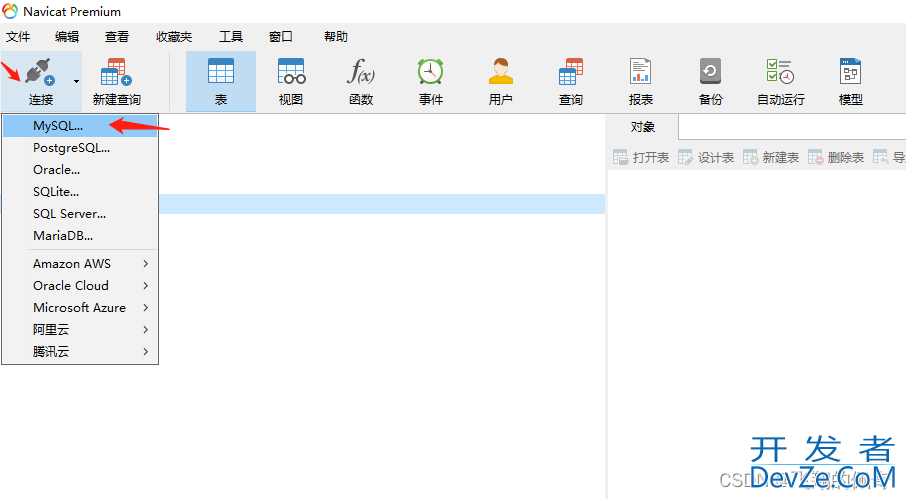906x499 pixels.
Task: Open the 文件 (File) menu
Action: pyautogui.click(x=18, y=37)
